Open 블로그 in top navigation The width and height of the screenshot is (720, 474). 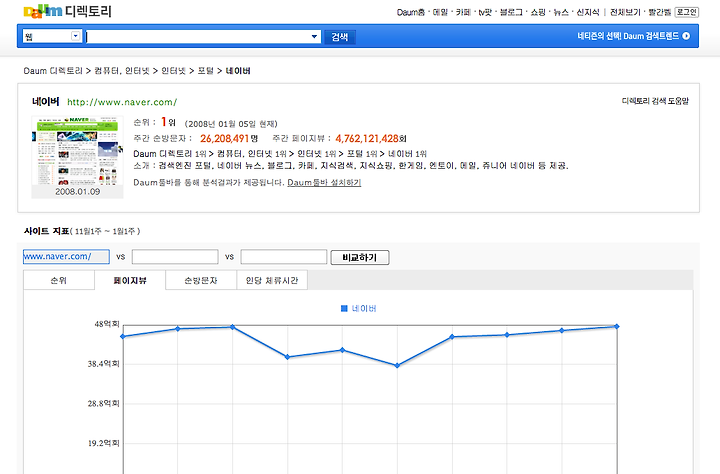(511, 12)
